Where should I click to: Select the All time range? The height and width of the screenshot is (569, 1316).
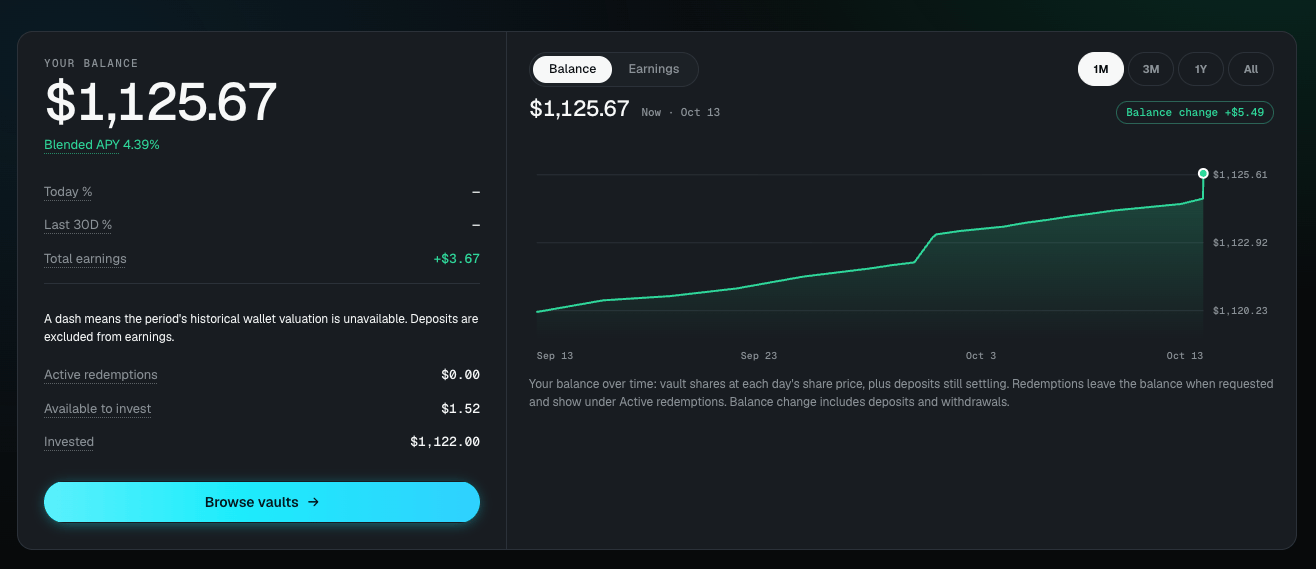click(1251, 69)
